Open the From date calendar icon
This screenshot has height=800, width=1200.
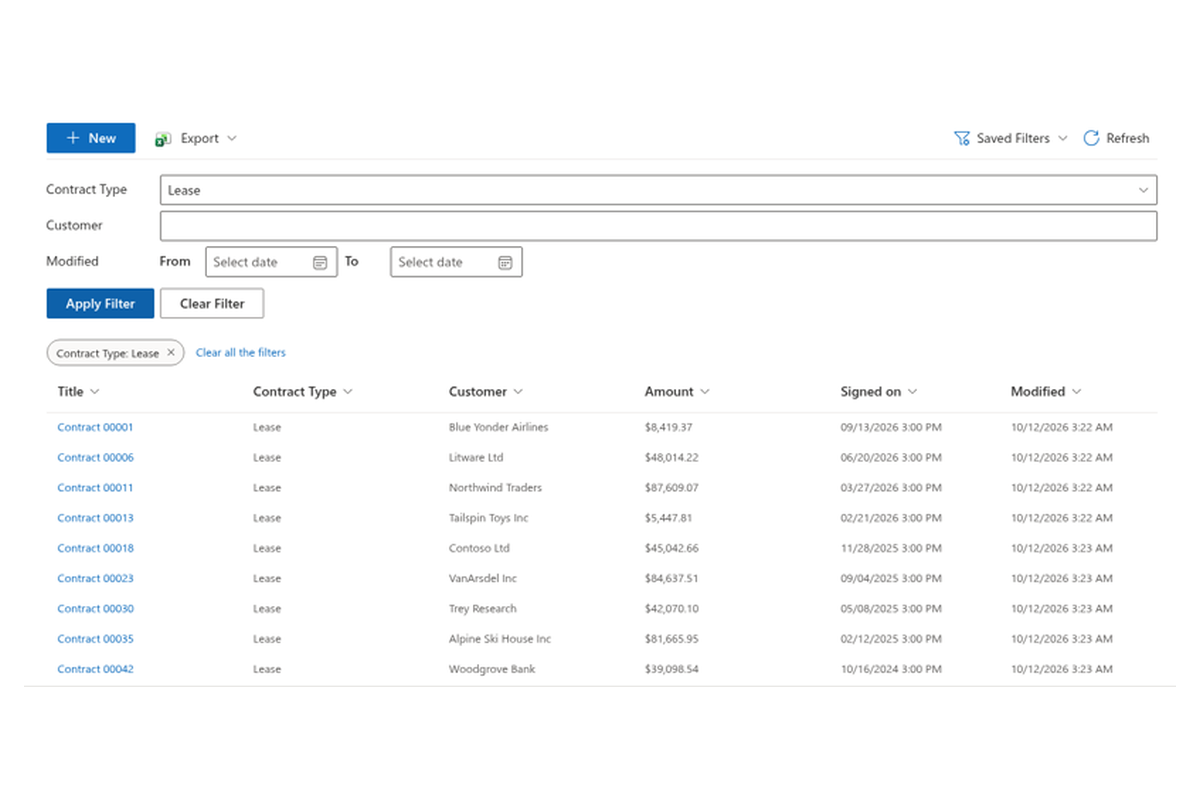pyautogui.click(x=320, y=262)
